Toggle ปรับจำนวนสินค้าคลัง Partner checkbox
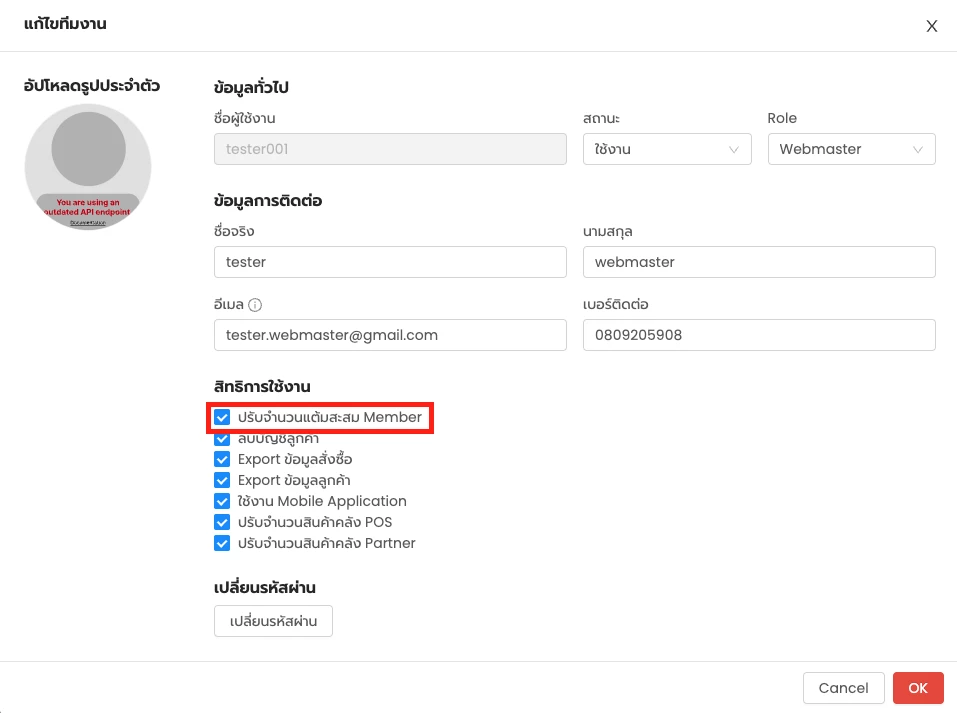 [x=222, y=543]
